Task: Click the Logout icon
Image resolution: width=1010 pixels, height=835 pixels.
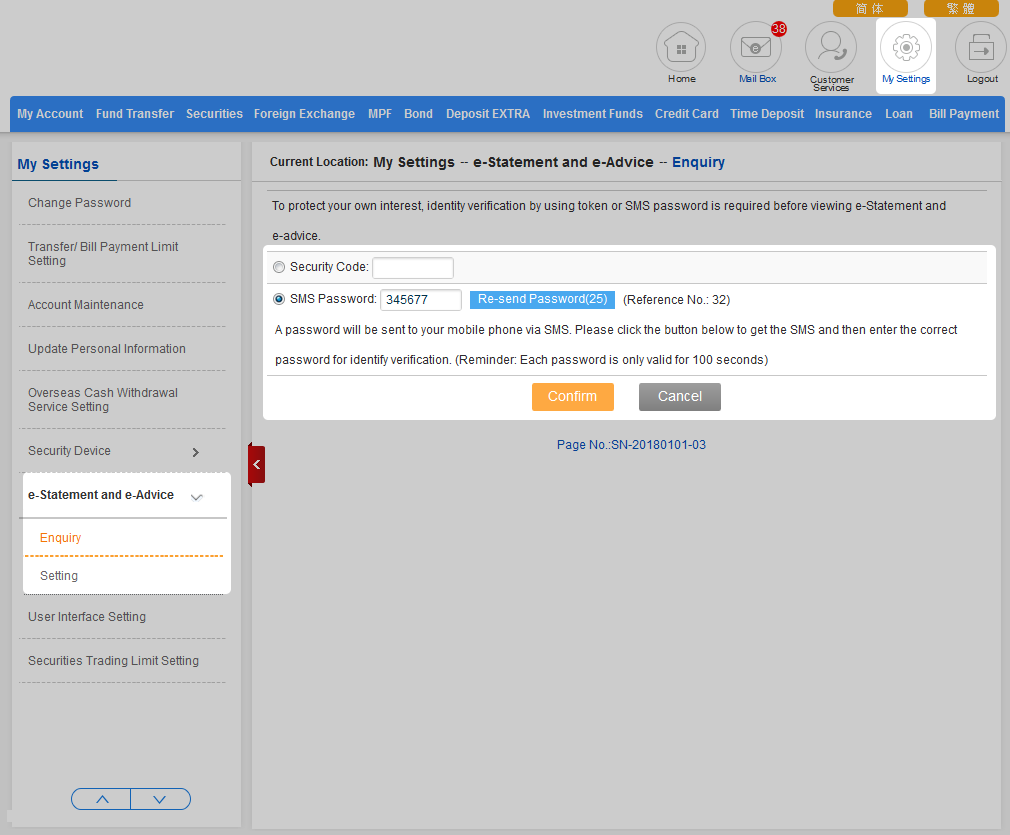Action: pyautogui.click(x=981, y=48)
